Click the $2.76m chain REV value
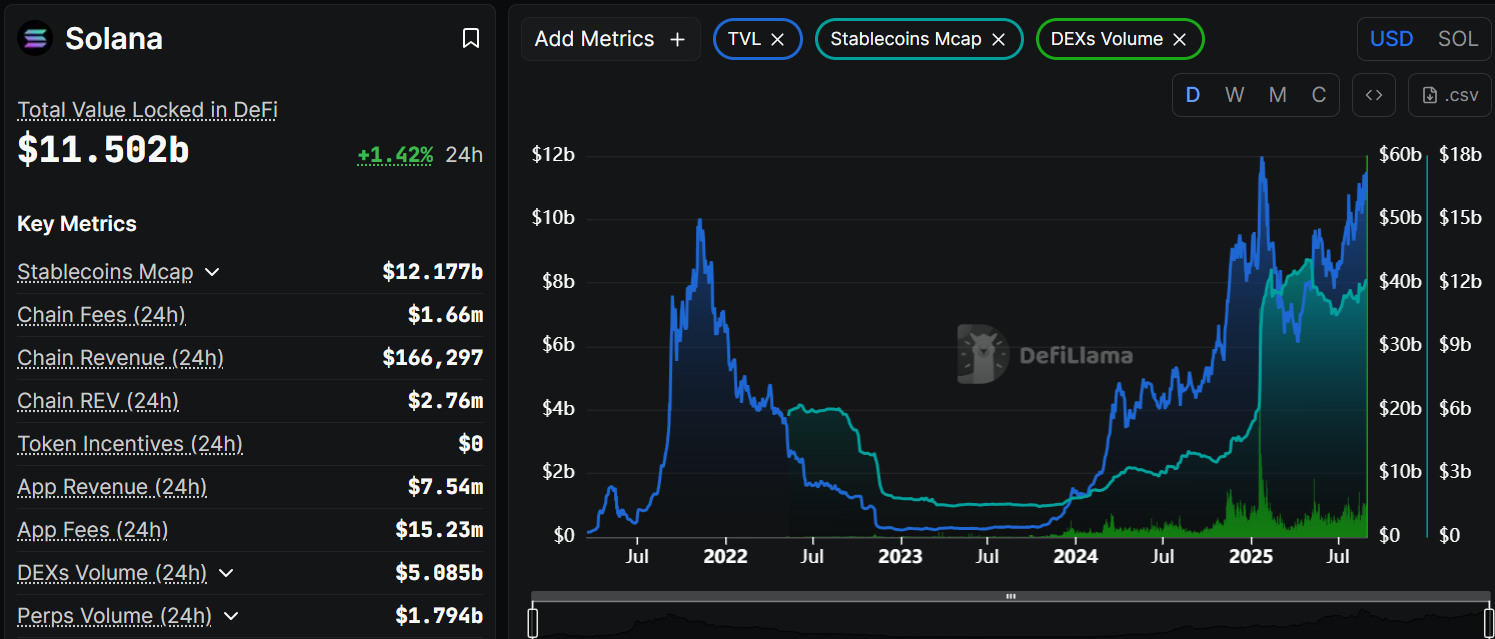Screen dimensions: 1495x639 (x=445, y=401)
